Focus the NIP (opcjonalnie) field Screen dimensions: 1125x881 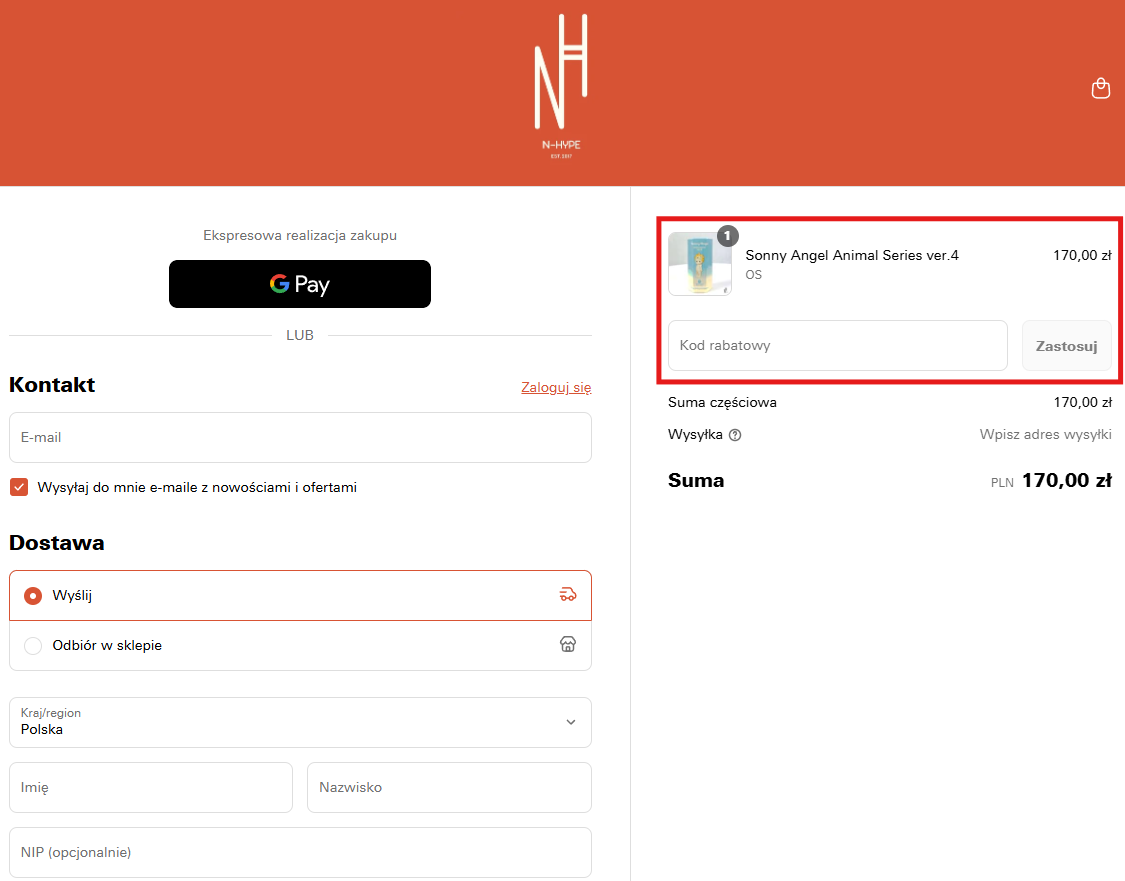pos(300,852)
